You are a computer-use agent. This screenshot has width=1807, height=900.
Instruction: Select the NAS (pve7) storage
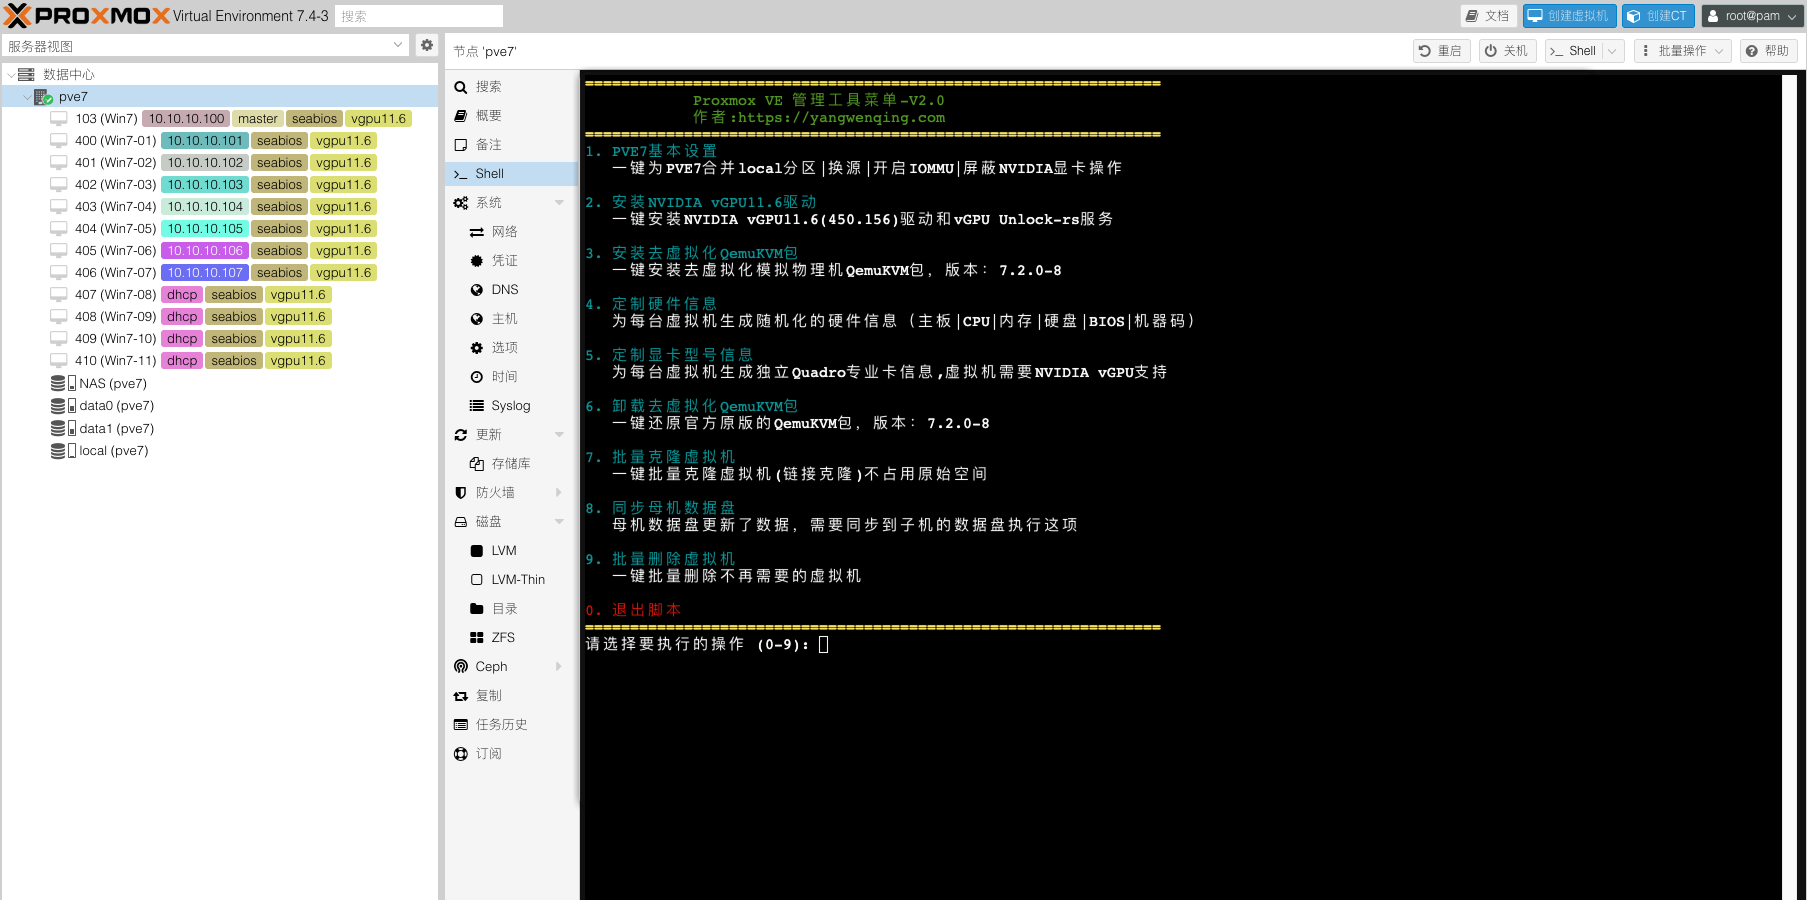[112, 384]
